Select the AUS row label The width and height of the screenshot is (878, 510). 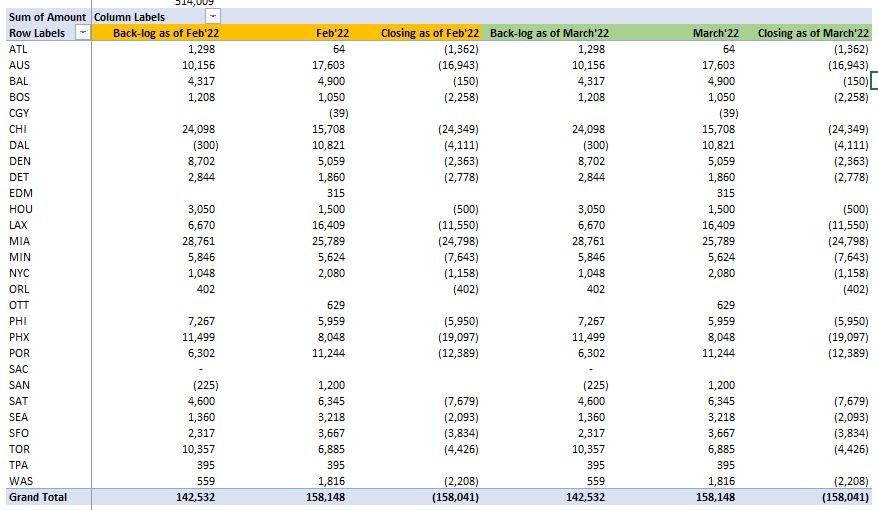[19, 65]
